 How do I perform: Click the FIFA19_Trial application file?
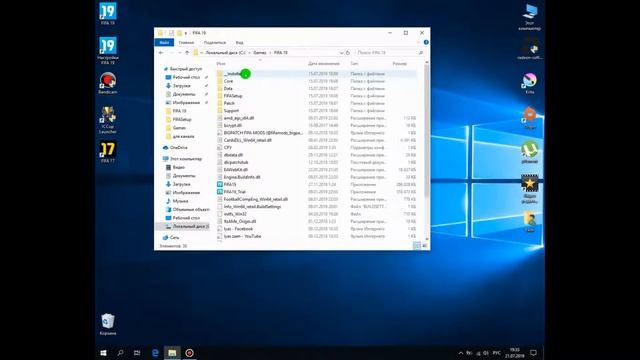[x=235, y=192]
